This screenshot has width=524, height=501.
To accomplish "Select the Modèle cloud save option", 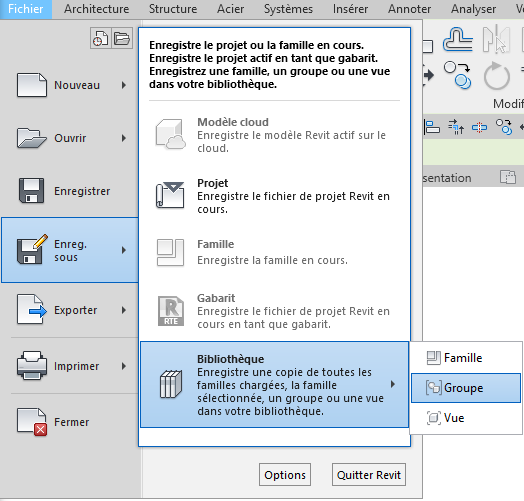I will (275, 135).
